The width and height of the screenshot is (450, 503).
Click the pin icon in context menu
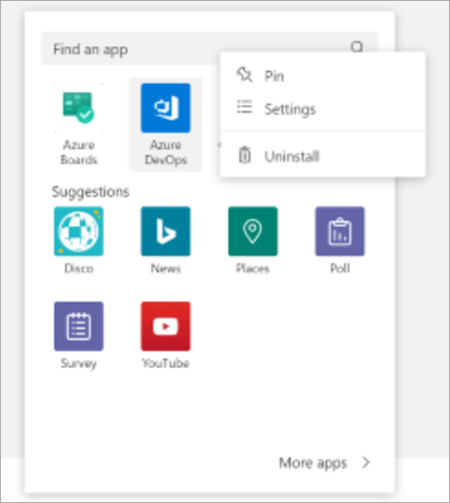click(244, 75)
